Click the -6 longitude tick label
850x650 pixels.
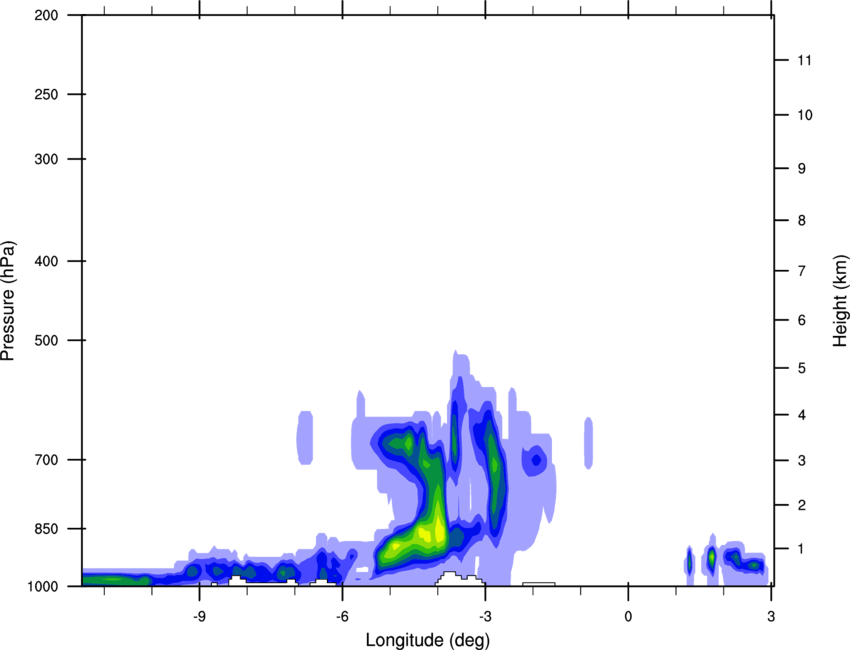click(x=342, y=616)
